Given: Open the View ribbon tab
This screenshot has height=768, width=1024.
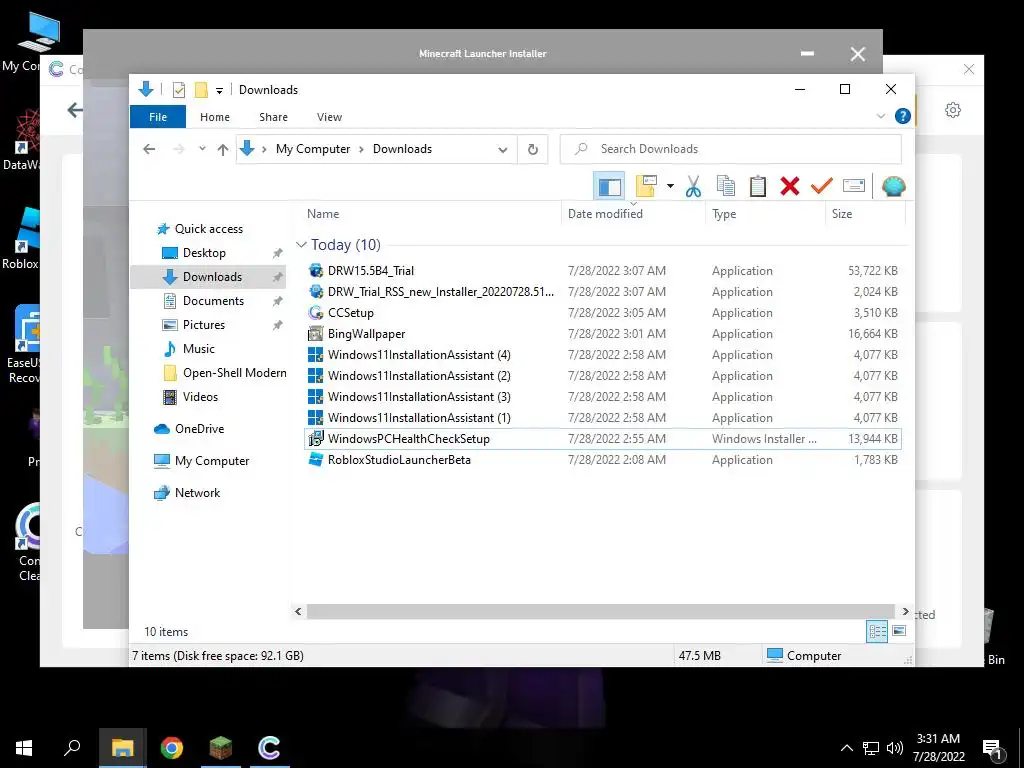Looking at the screenshot, I should [329, 117].
